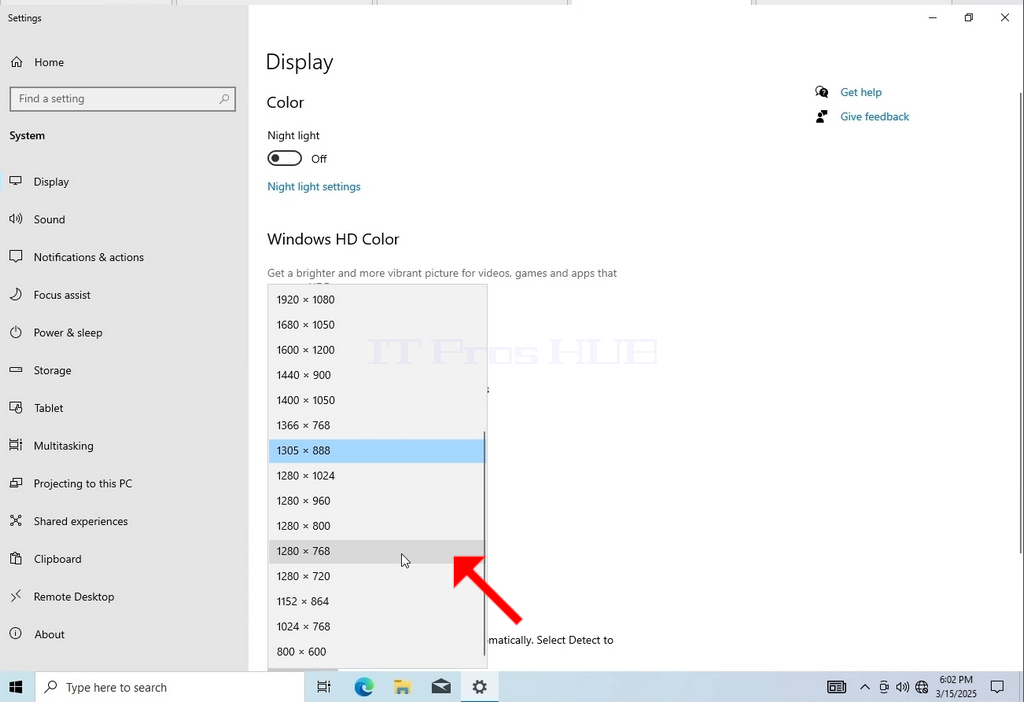Open the Get help link
The width and height of the screenshot is (1024, 702).
pos(861,92)
